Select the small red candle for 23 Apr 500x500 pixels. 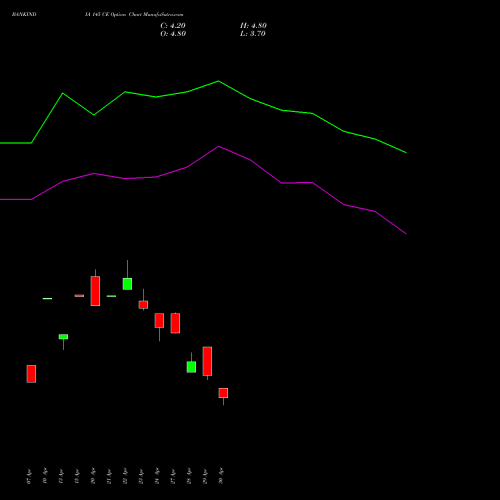click(143, 305)
